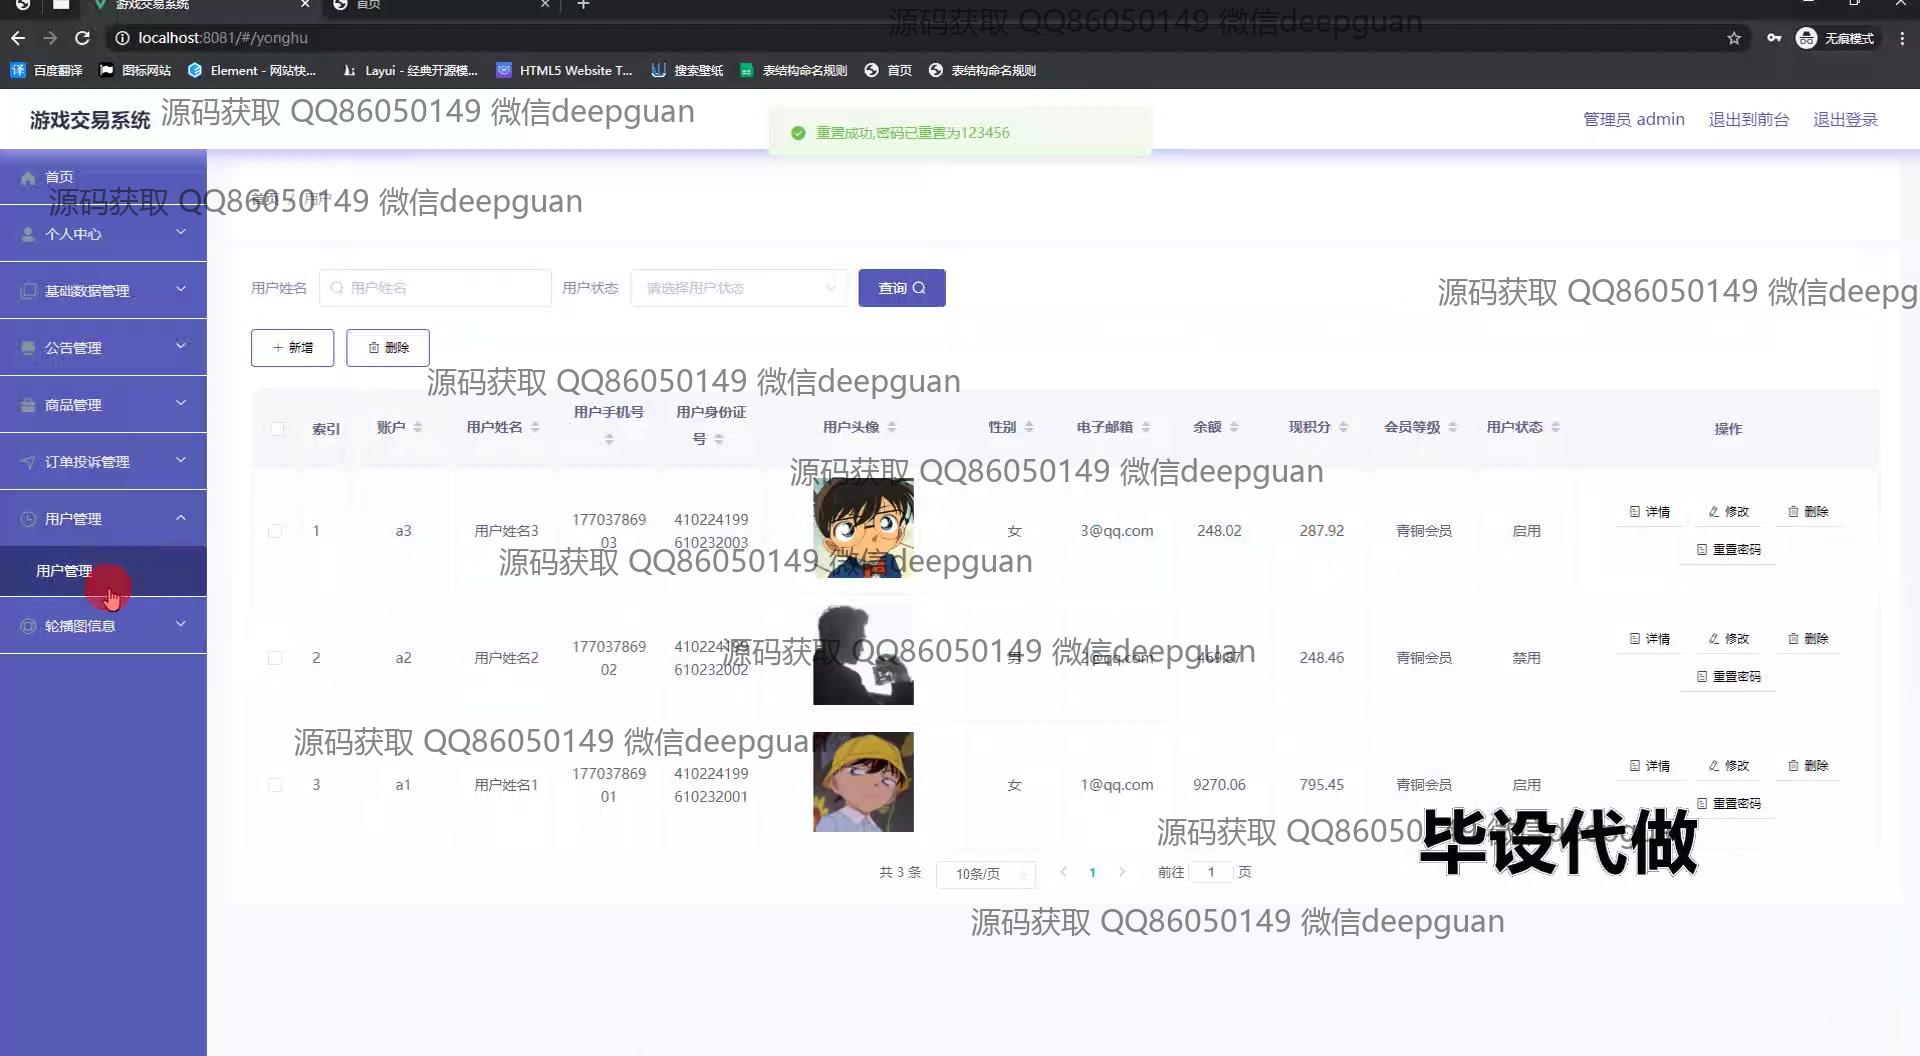Go to next page arrow in pagination

pos(1122,873)
